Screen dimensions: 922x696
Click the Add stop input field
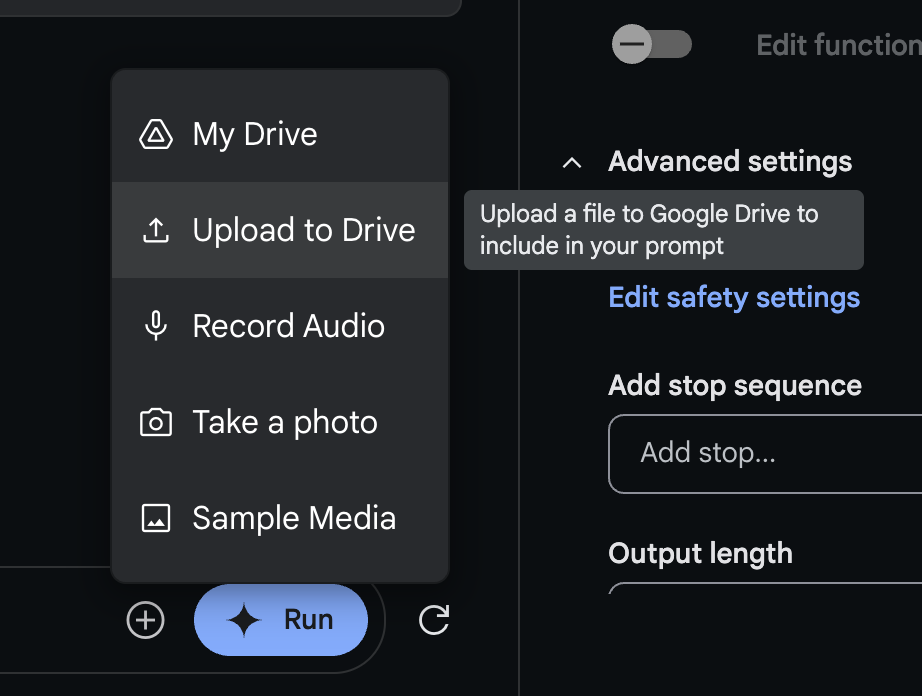tap(765, 453)
